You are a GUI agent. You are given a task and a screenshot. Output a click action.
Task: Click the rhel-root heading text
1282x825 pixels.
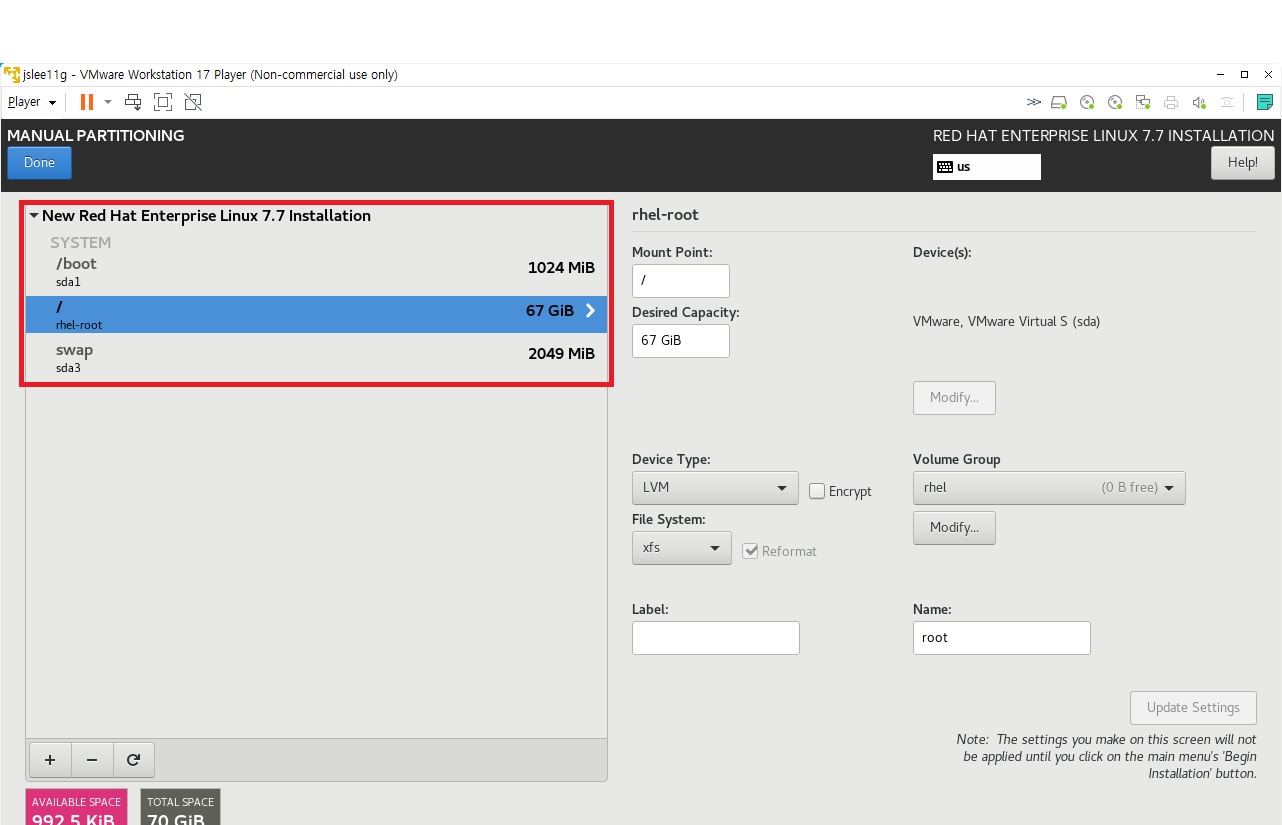665,215
